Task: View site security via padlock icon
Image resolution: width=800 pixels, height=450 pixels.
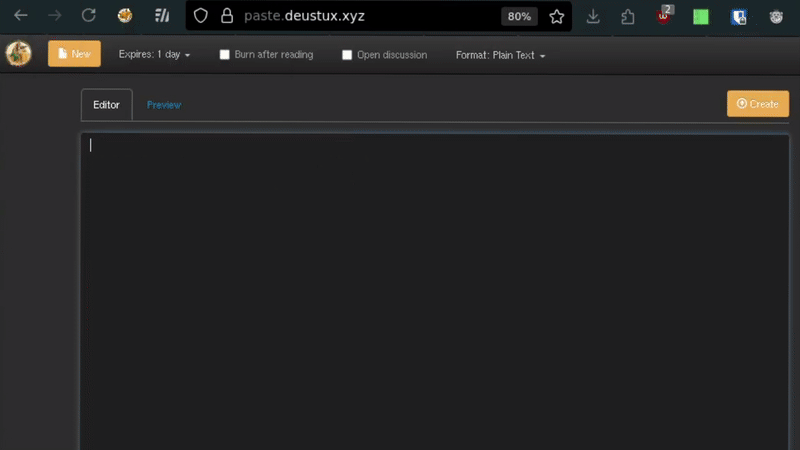Action: click(227, 16)
